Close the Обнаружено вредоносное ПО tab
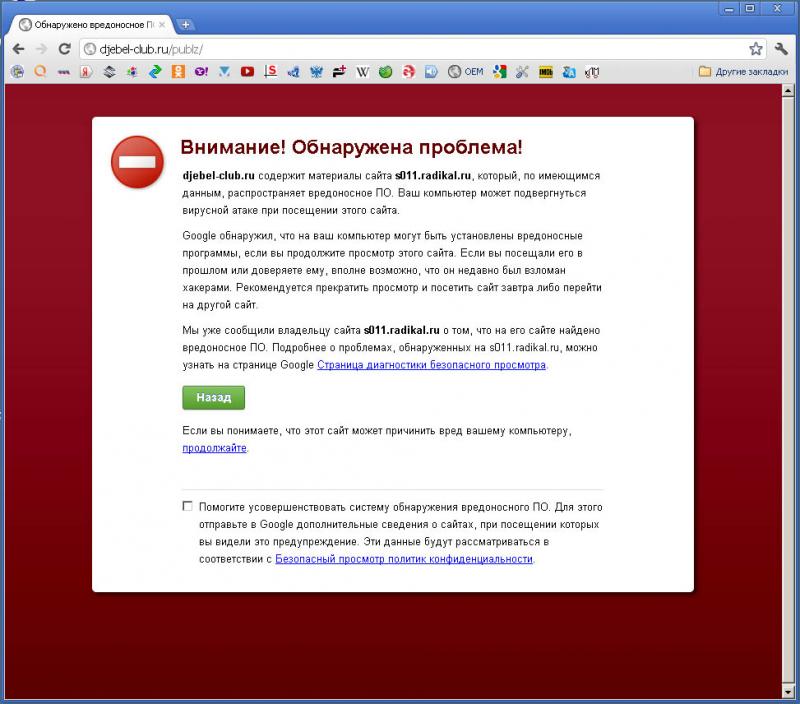 click(162, 24)
